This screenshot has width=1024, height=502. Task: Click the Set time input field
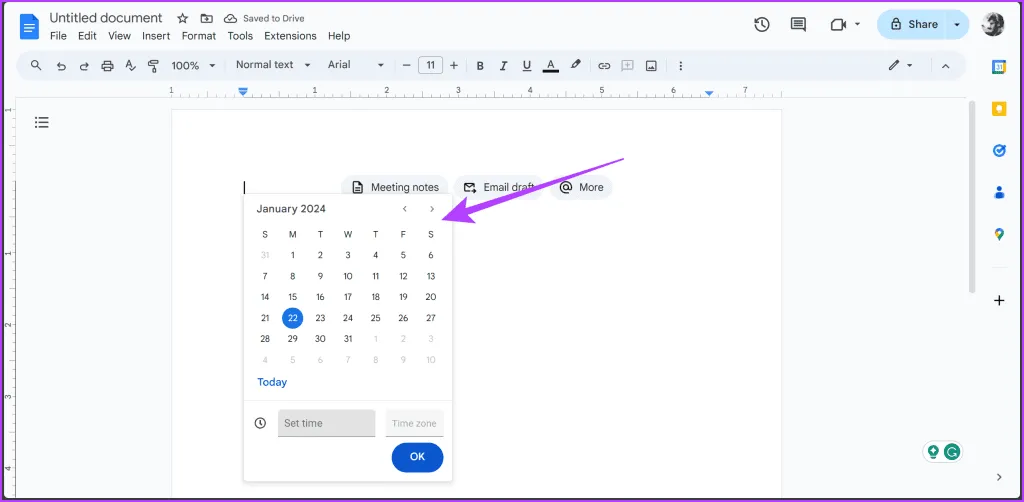(x=326, y=423)
